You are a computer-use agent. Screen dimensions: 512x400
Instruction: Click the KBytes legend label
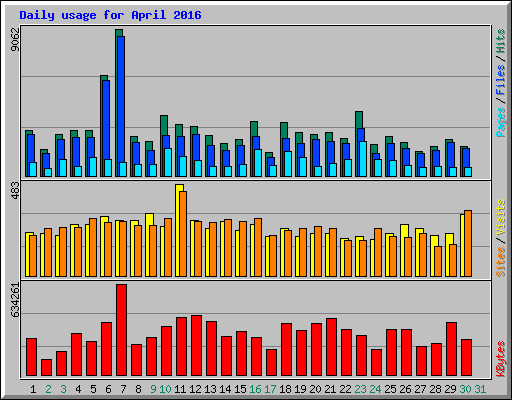501,359
